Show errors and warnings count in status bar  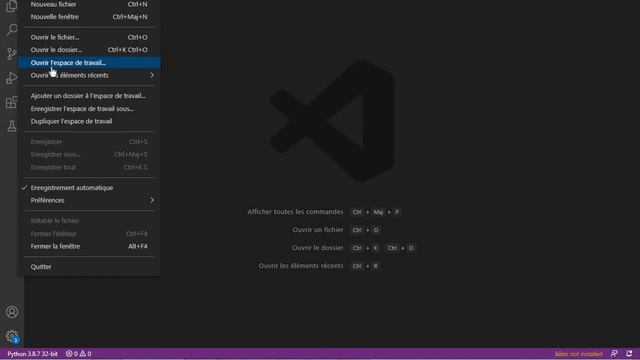click(x=78, y=354)
